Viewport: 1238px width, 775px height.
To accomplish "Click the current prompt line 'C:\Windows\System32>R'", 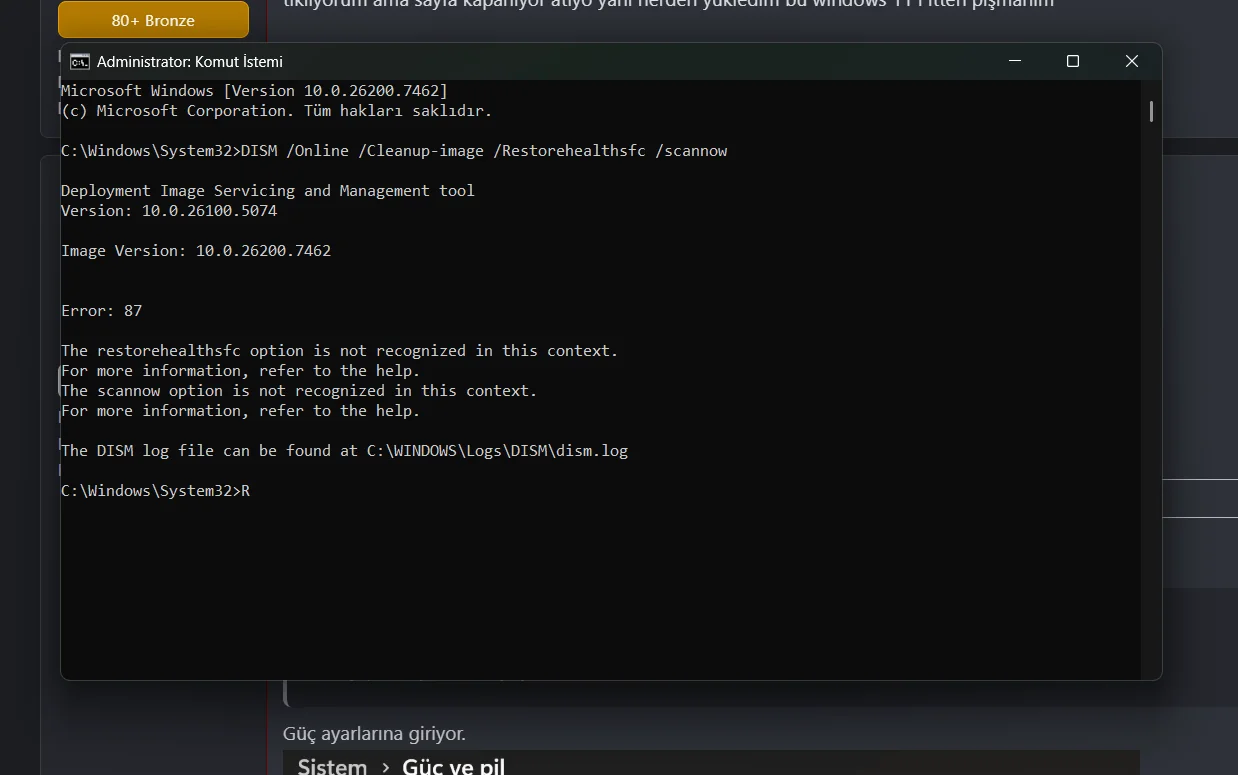I will pyautogui.click(x=155, y=491).
